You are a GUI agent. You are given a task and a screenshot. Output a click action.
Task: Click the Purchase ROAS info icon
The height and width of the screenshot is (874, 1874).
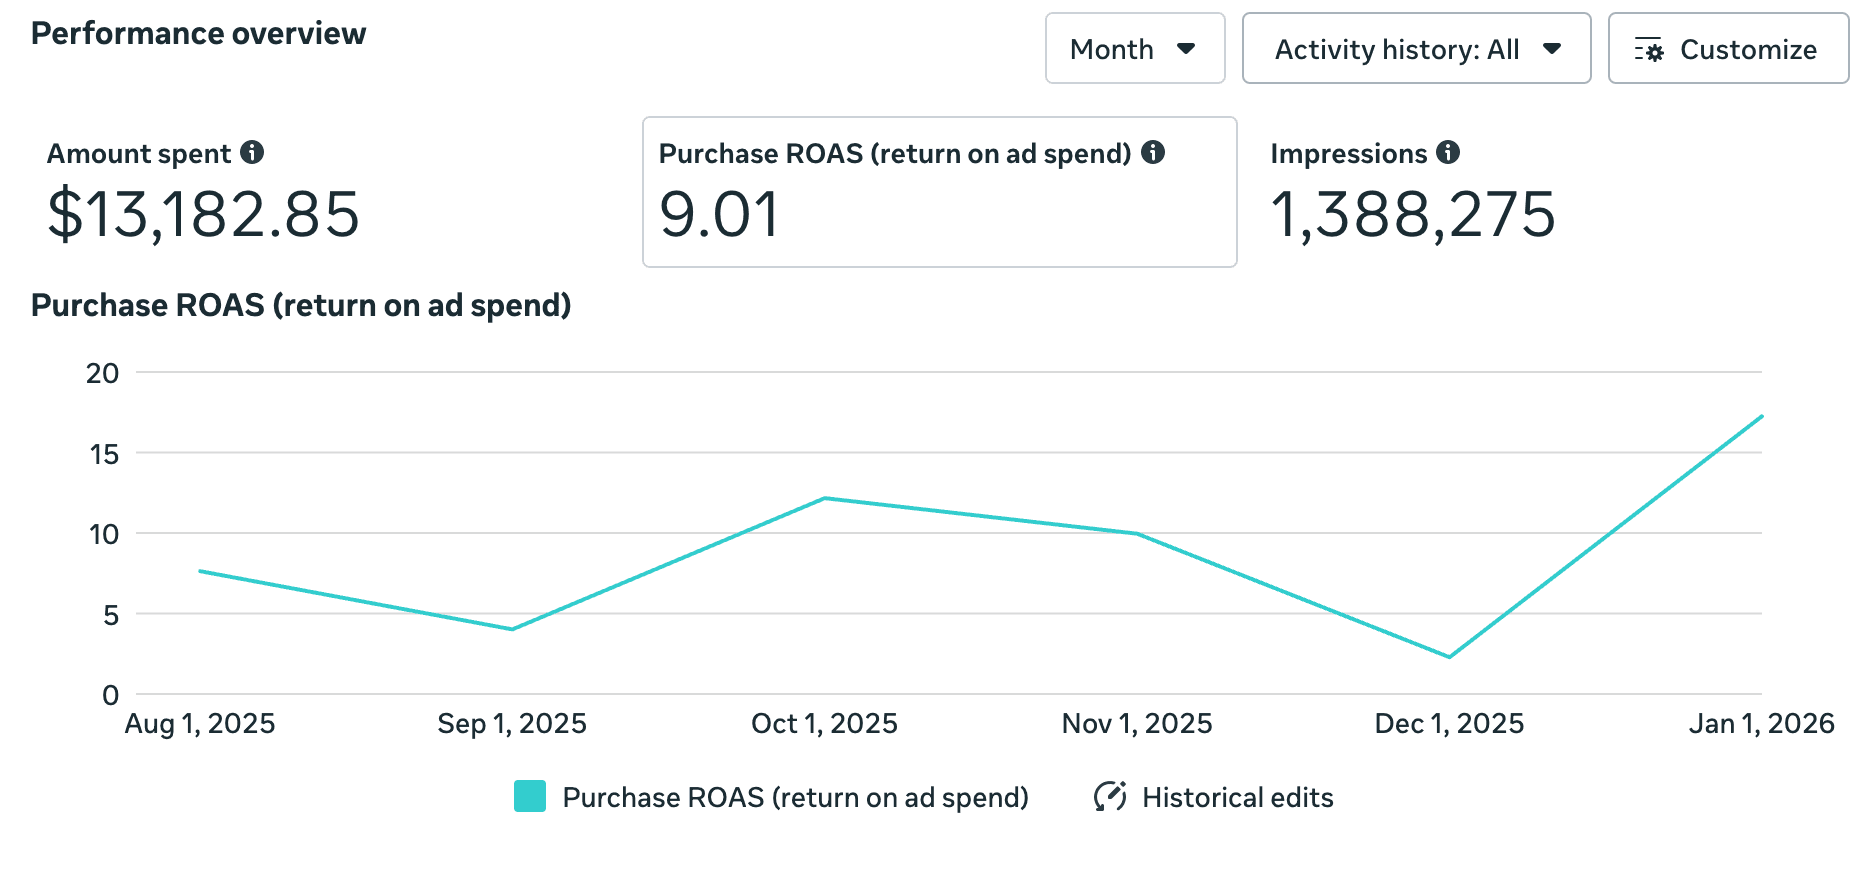tap(1153, 152)
